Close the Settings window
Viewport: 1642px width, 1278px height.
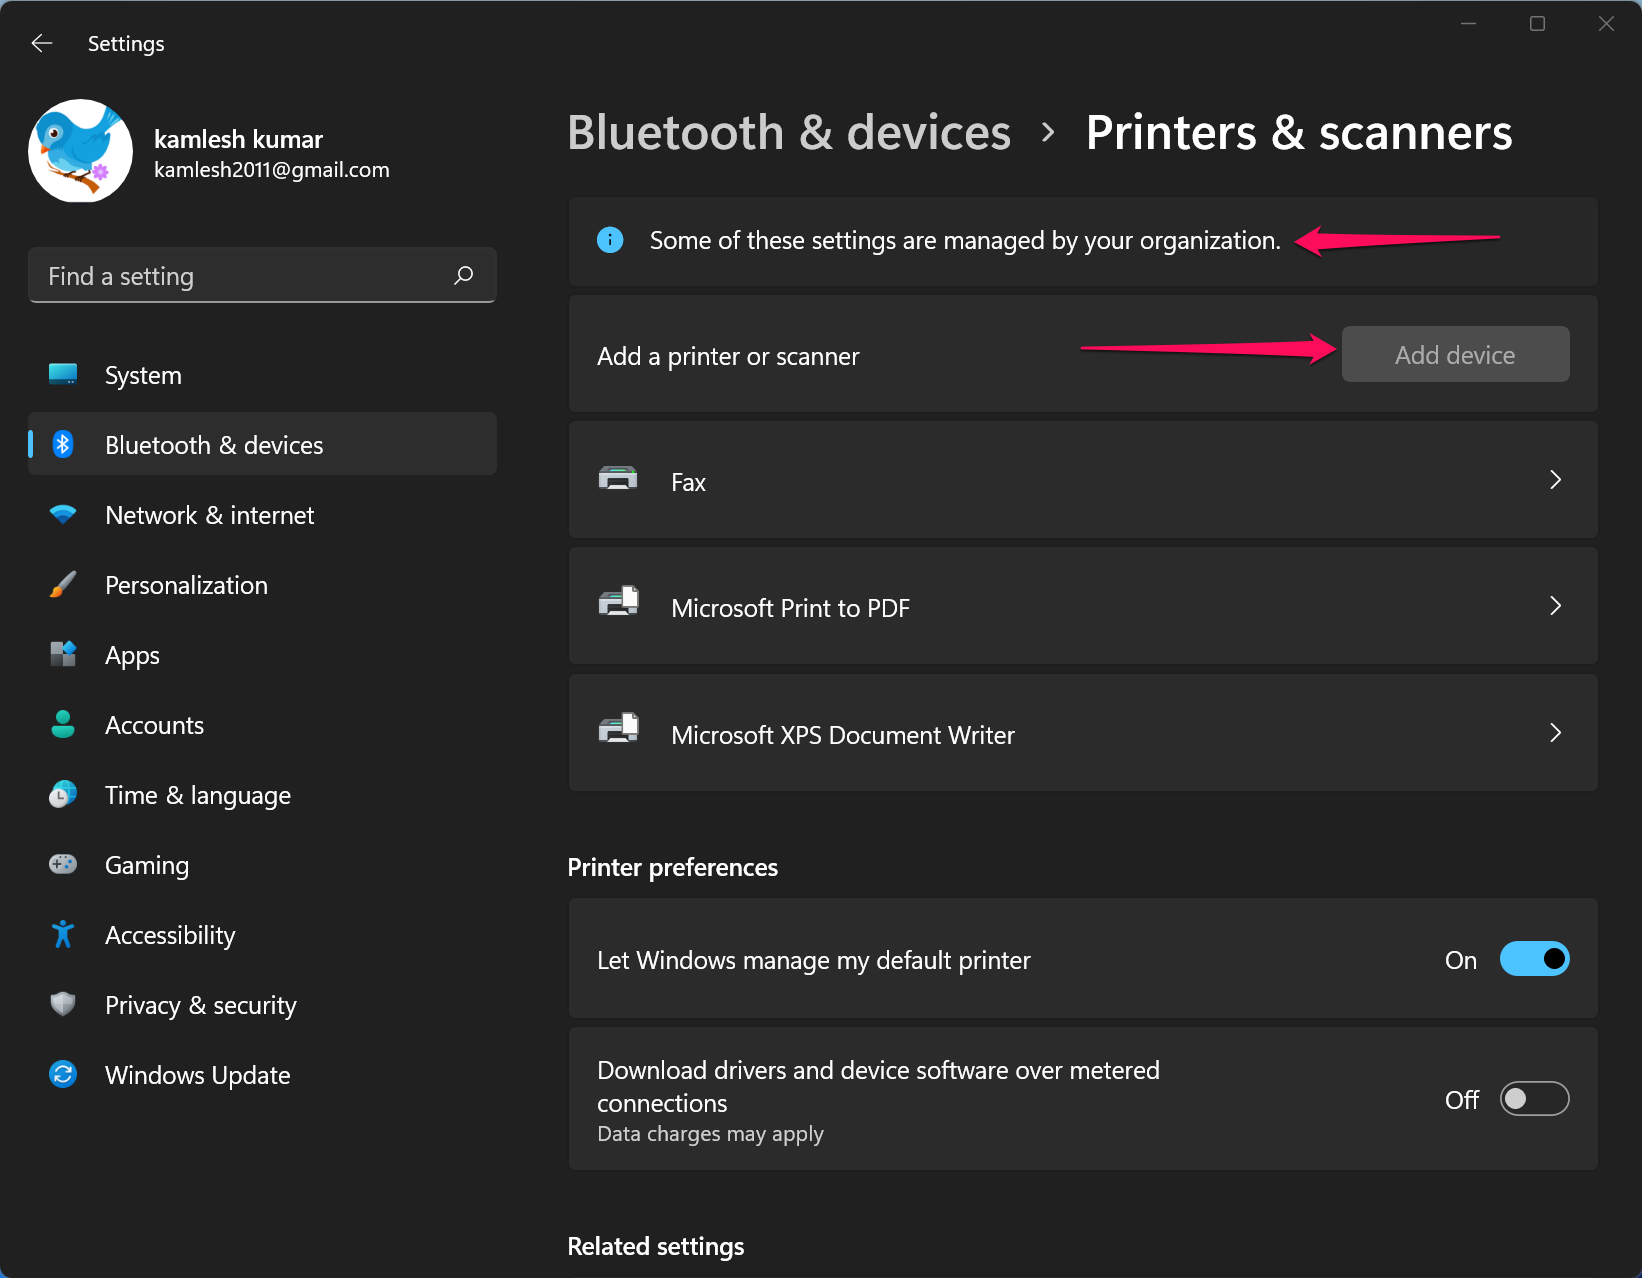(x=1606, y=23)
